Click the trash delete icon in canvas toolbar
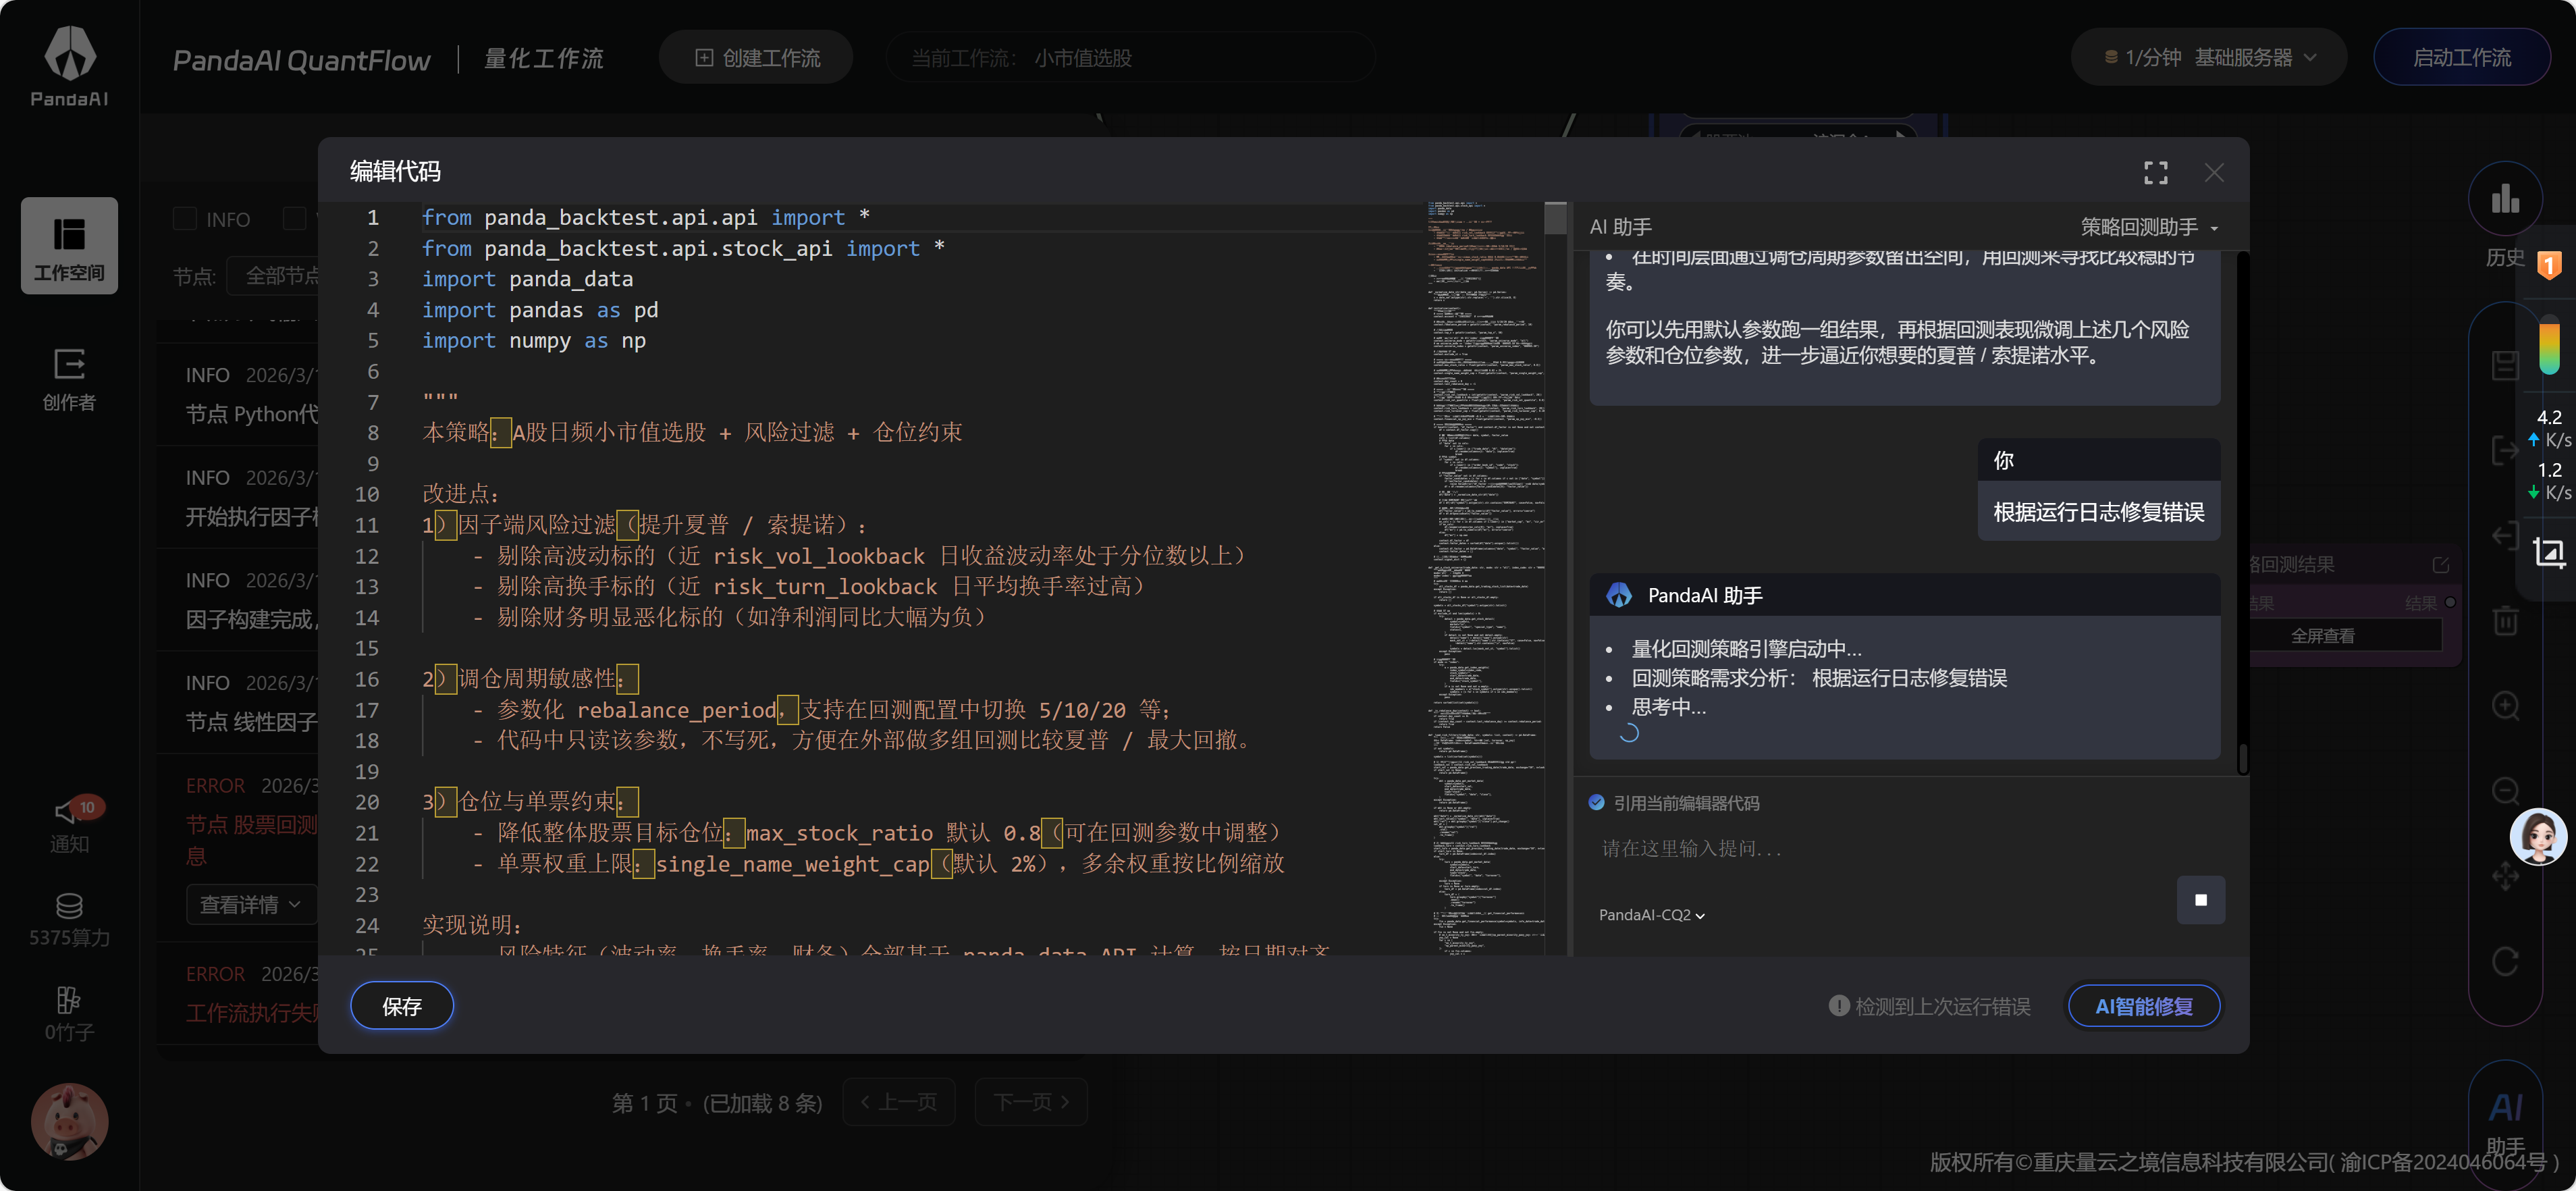2576x1191 pixels. tap(2505, 621)
